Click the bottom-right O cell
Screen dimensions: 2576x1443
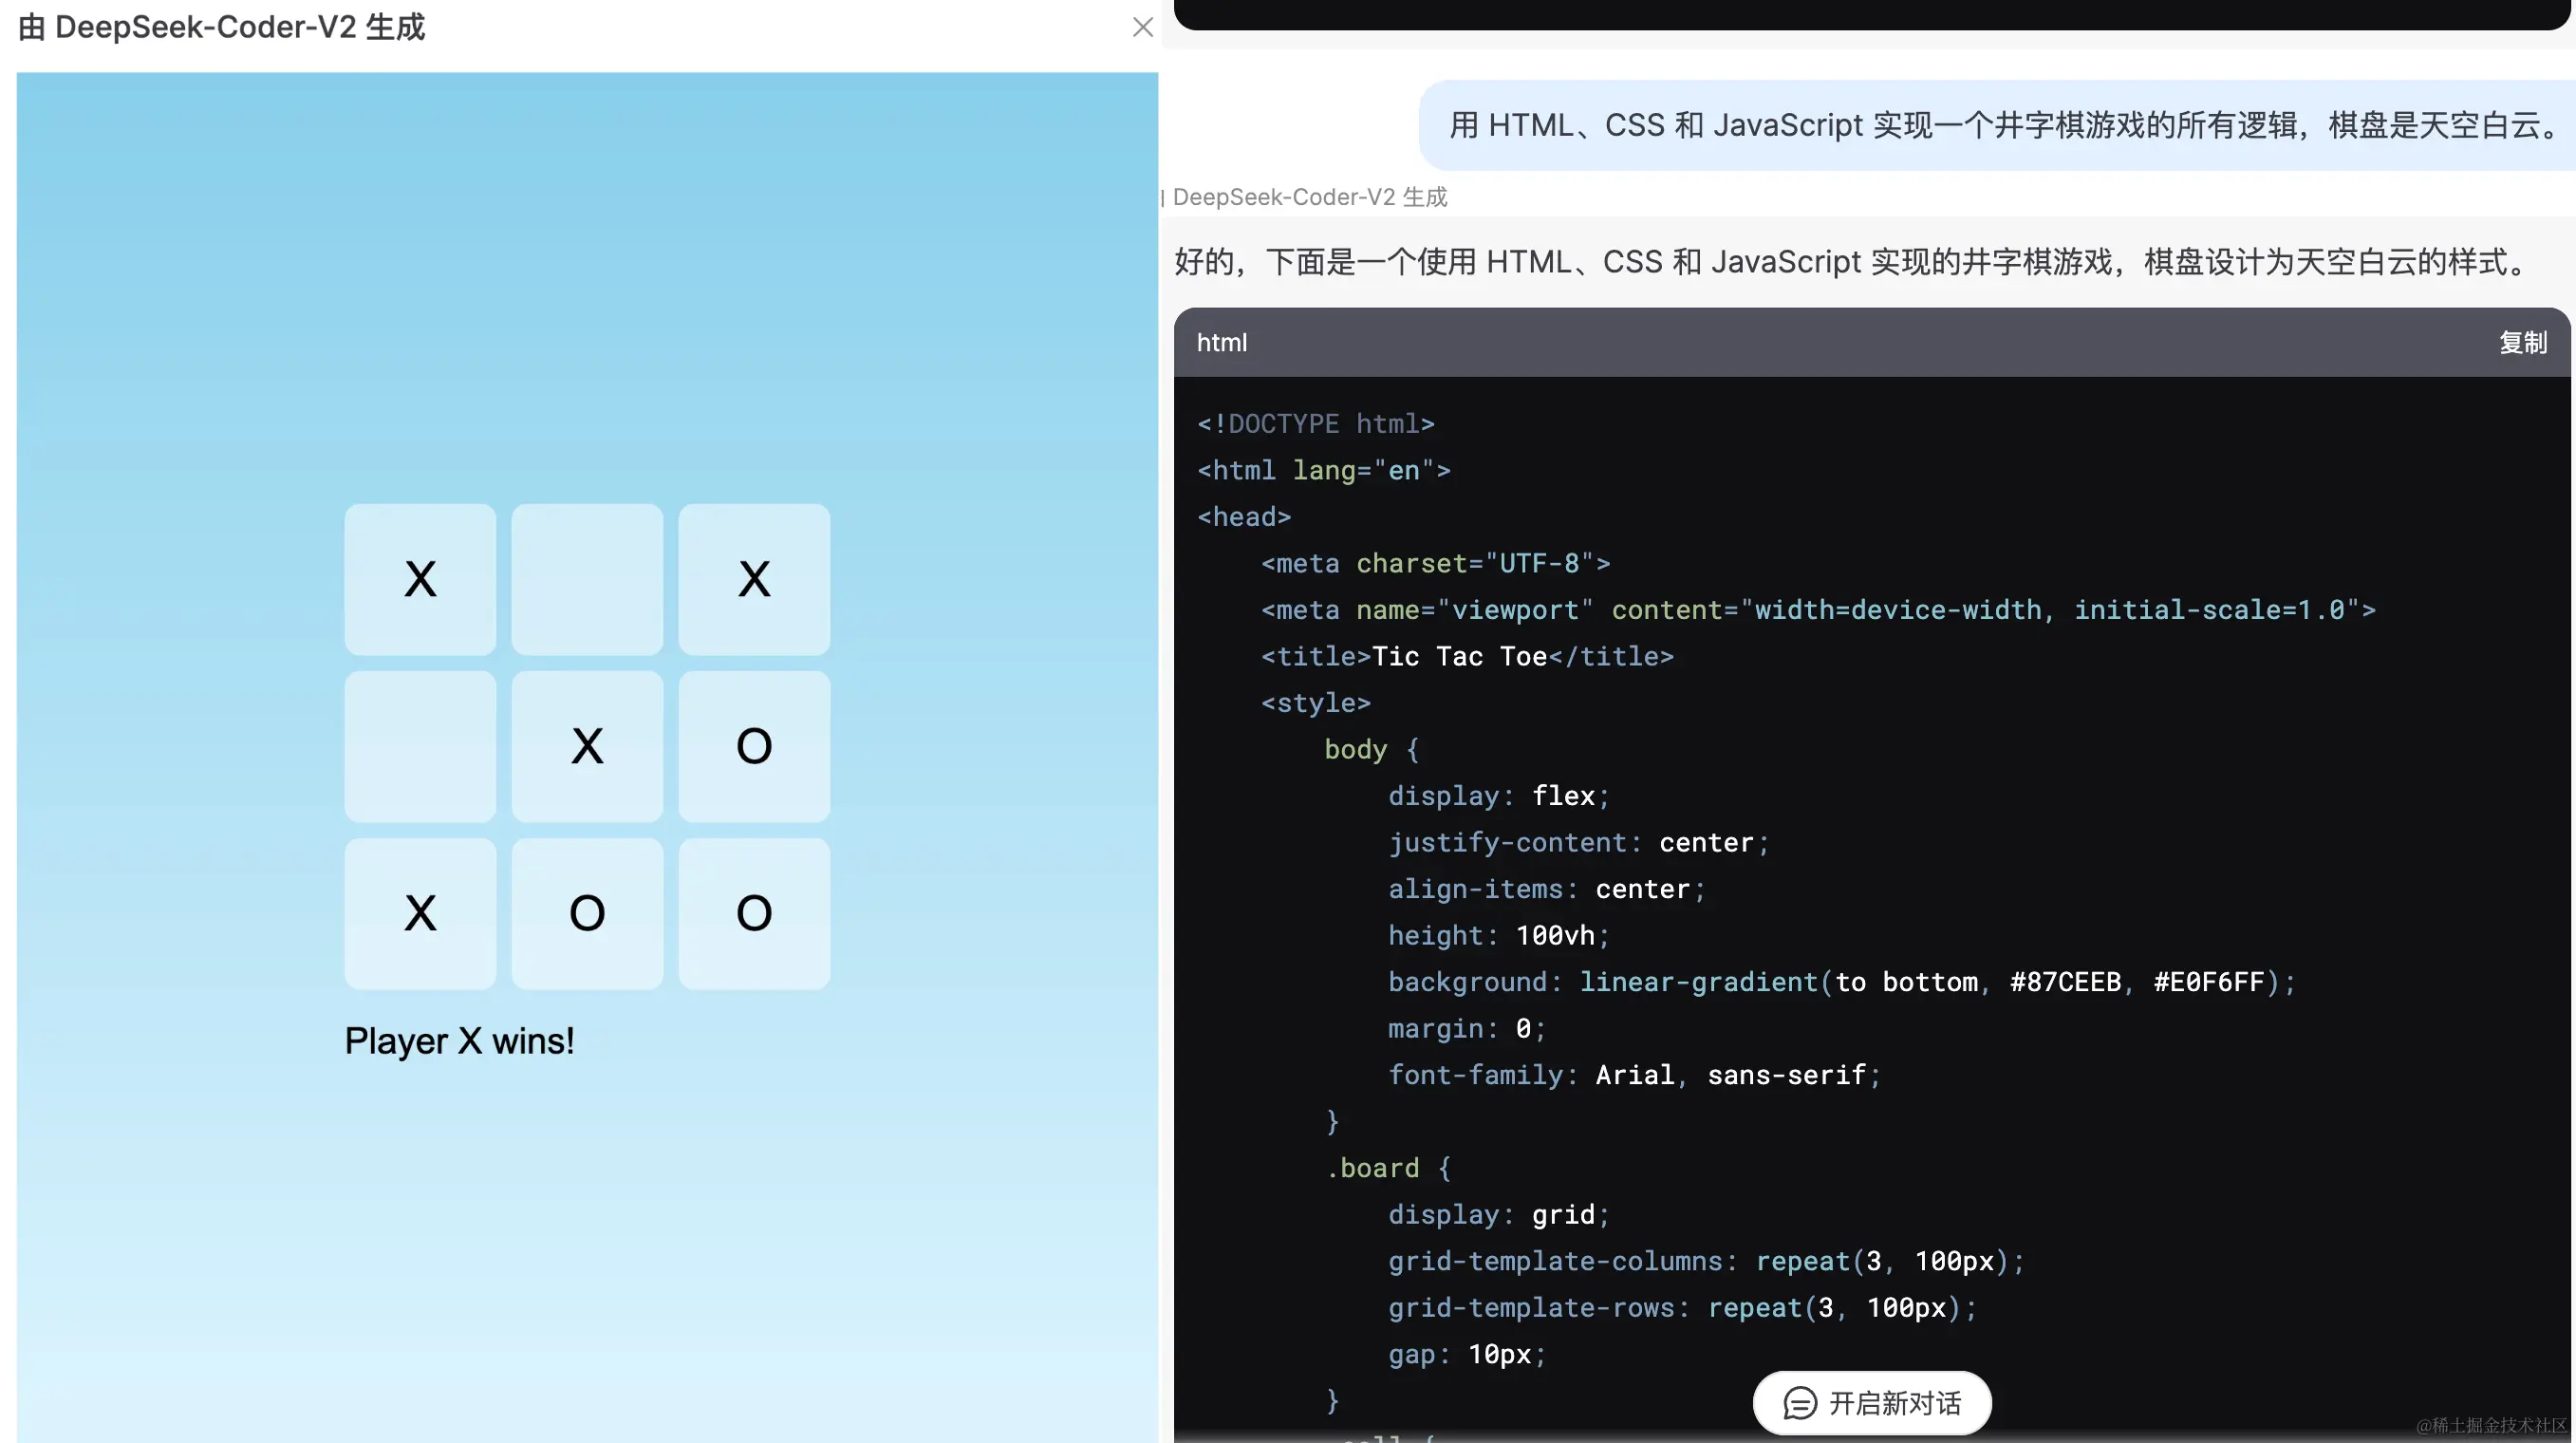click(x=754, y=913)
